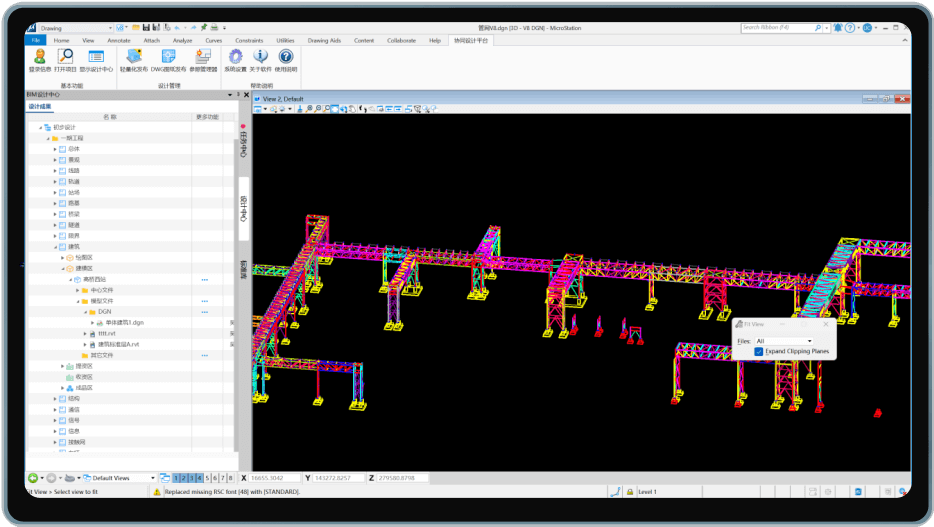Toggle view 3 button in view groups
The image size is (934, 527).
(192, 478)
